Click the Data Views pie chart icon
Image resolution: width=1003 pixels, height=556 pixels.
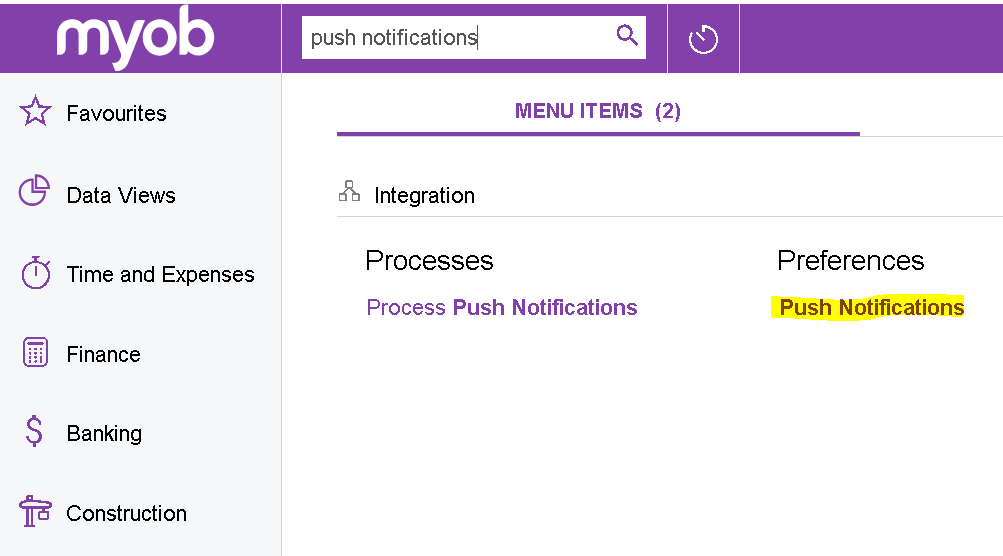(x=35, y=191)
